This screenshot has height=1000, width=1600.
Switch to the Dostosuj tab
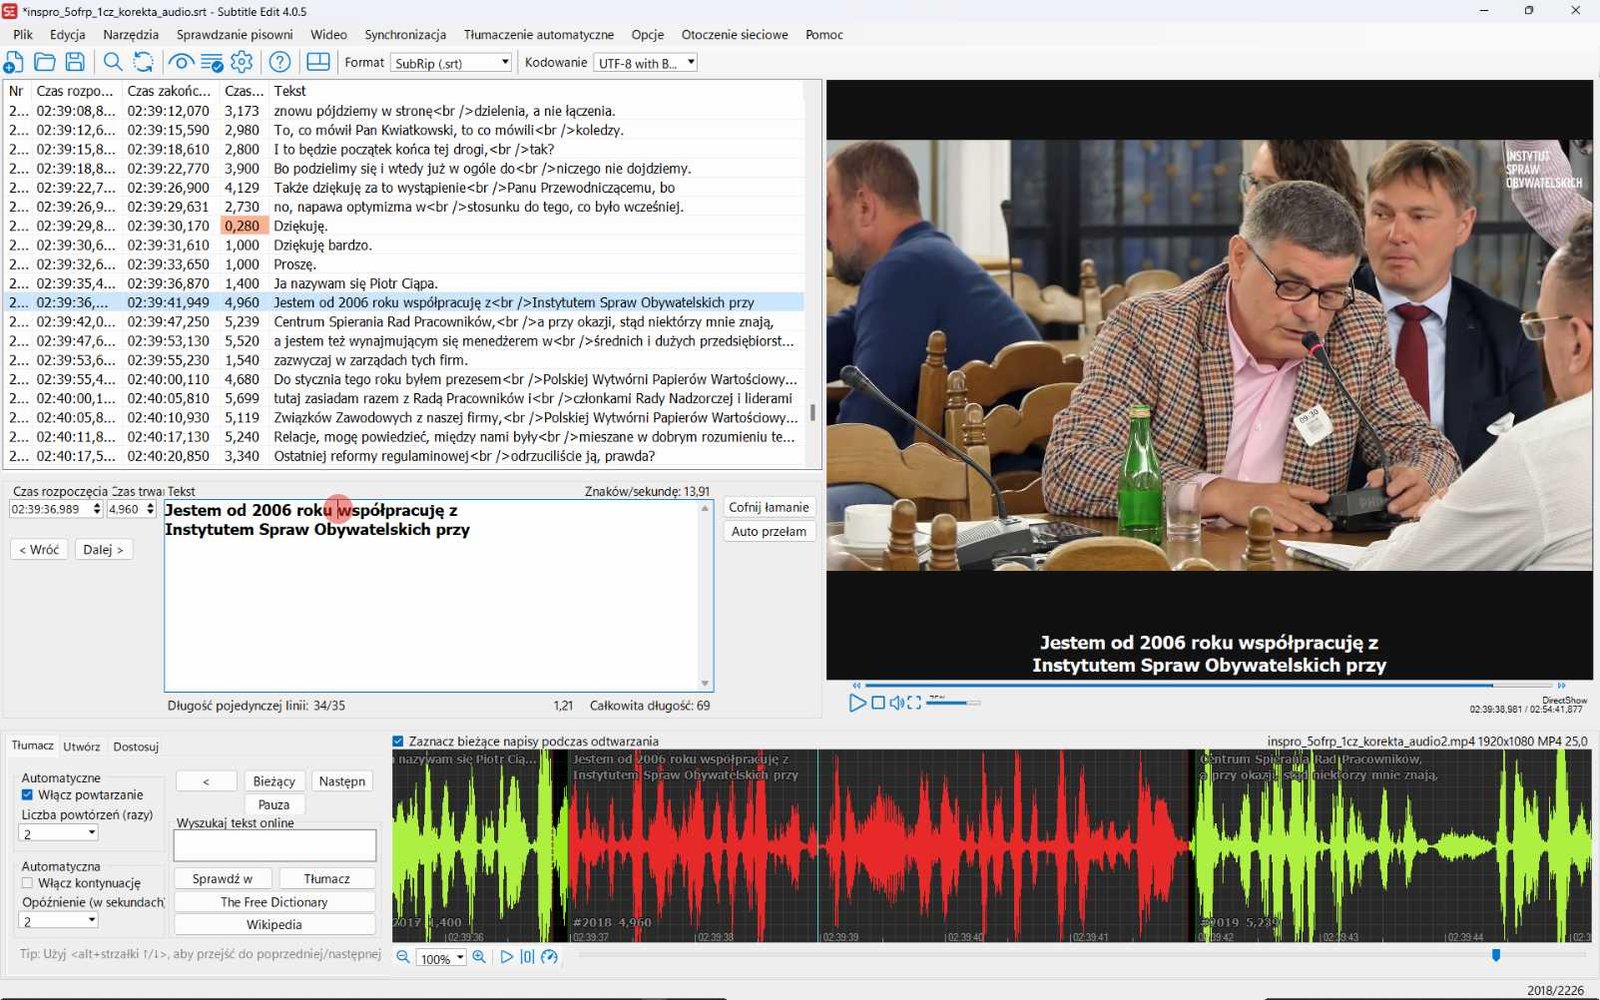pos(136,746)
